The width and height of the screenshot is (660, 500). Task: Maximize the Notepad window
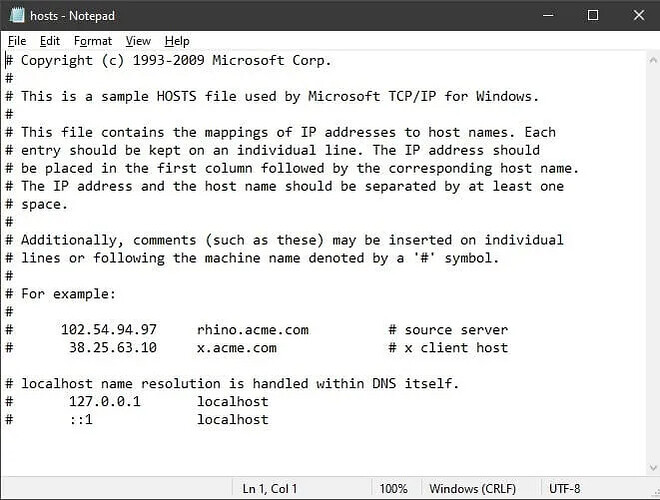pyautogui.click(x=593, y=15)
